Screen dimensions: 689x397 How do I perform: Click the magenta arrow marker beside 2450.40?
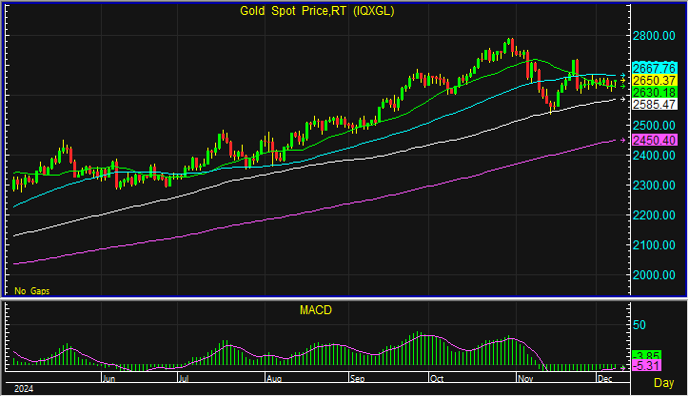pyautogui.click(x=623, y=140)
